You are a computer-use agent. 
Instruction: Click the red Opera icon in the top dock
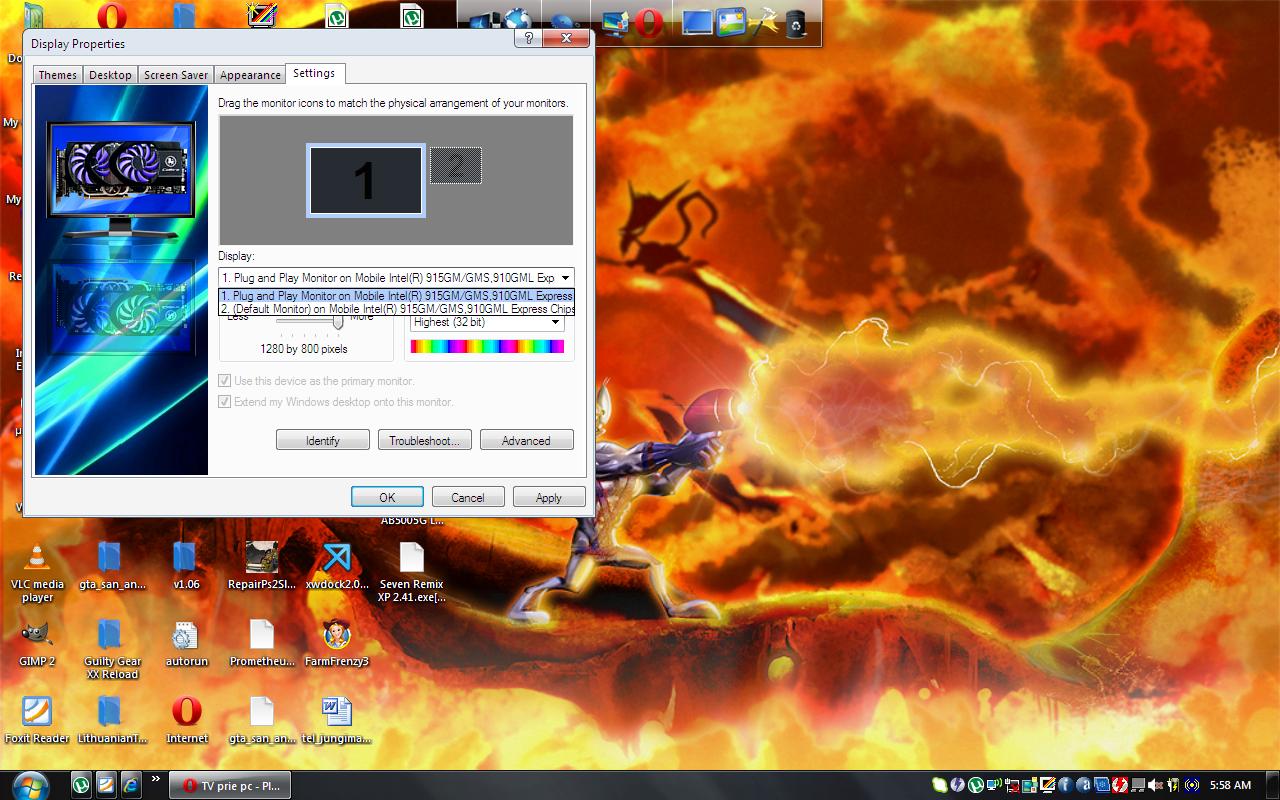point(648,23)
